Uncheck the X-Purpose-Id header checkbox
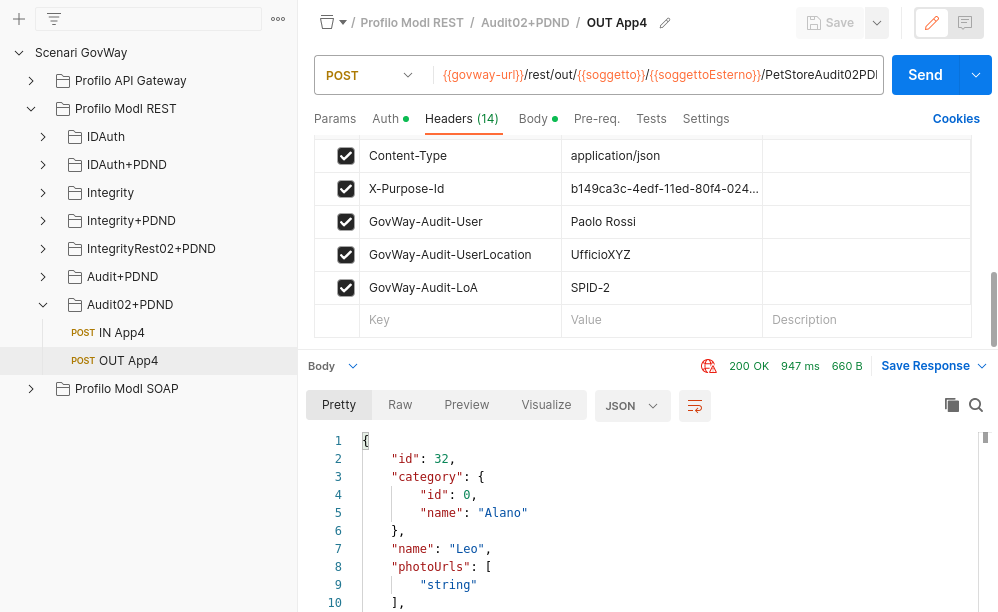This screenshot has height=612, width=998. click(x=346, y=189)
